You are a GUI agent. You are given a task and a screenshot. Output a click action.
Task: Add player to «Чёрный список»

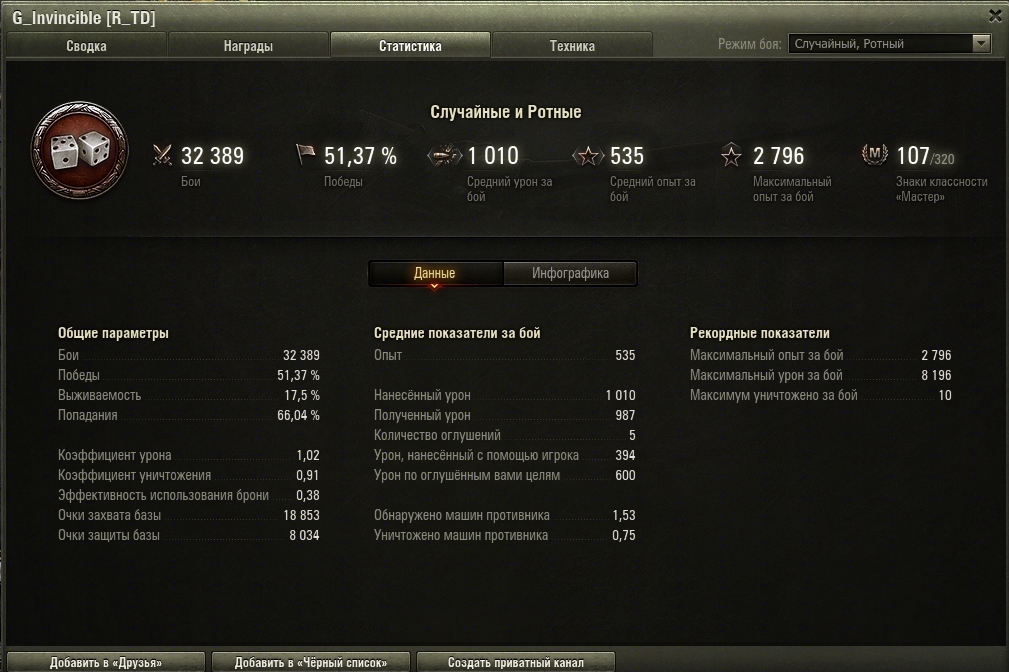click(x=311, y=662)
